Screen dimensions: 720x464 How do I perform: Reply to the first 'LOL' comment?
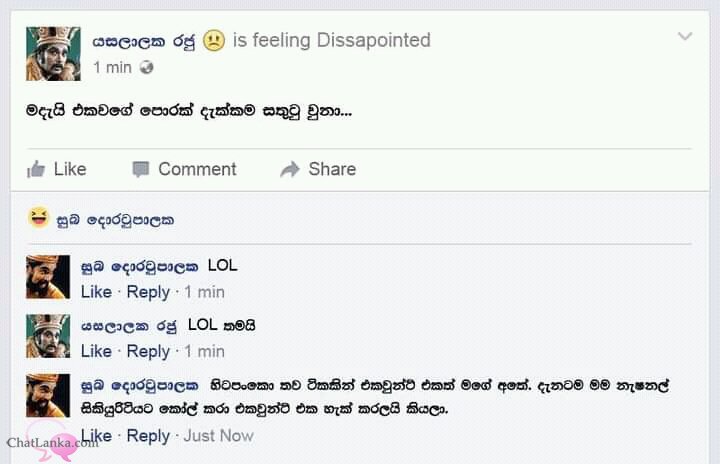tap(148, 292)
